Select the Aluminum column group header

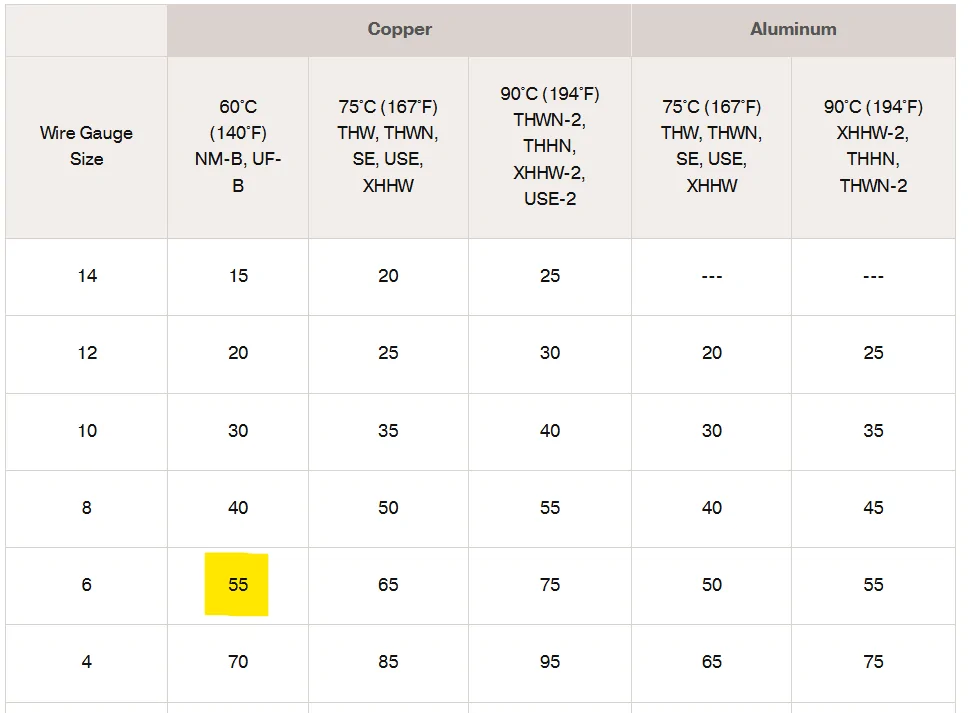coord(793,29)
